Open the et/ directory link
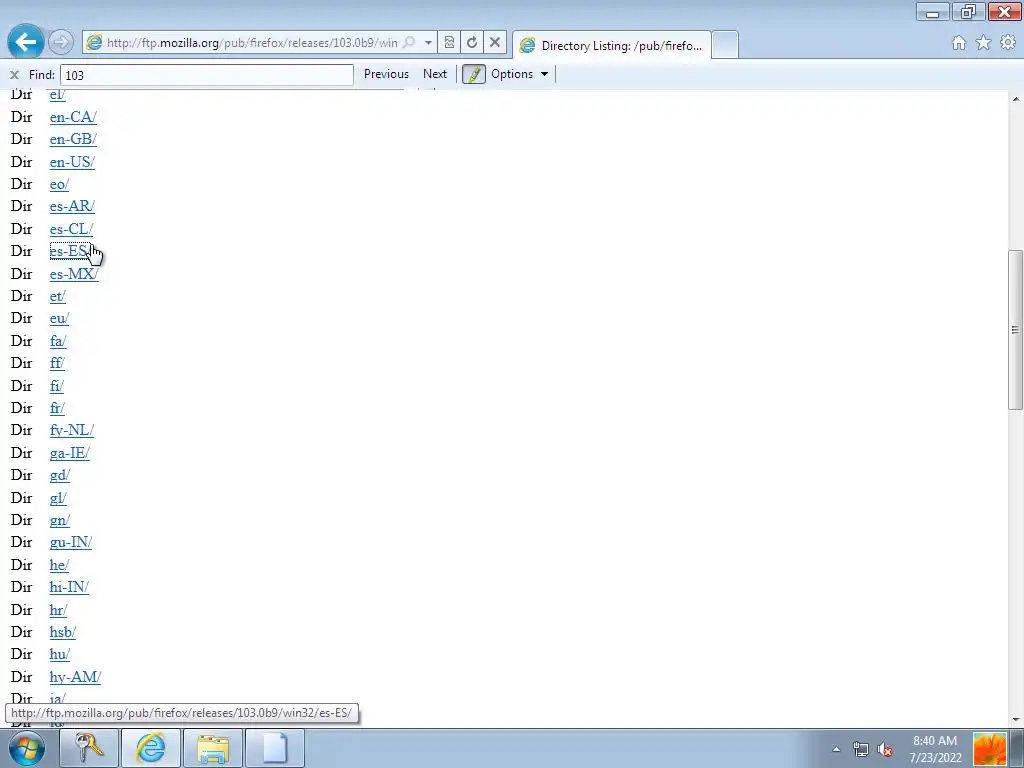The width and height of the screenshot is (1024, 768). (x=57, y=296)
